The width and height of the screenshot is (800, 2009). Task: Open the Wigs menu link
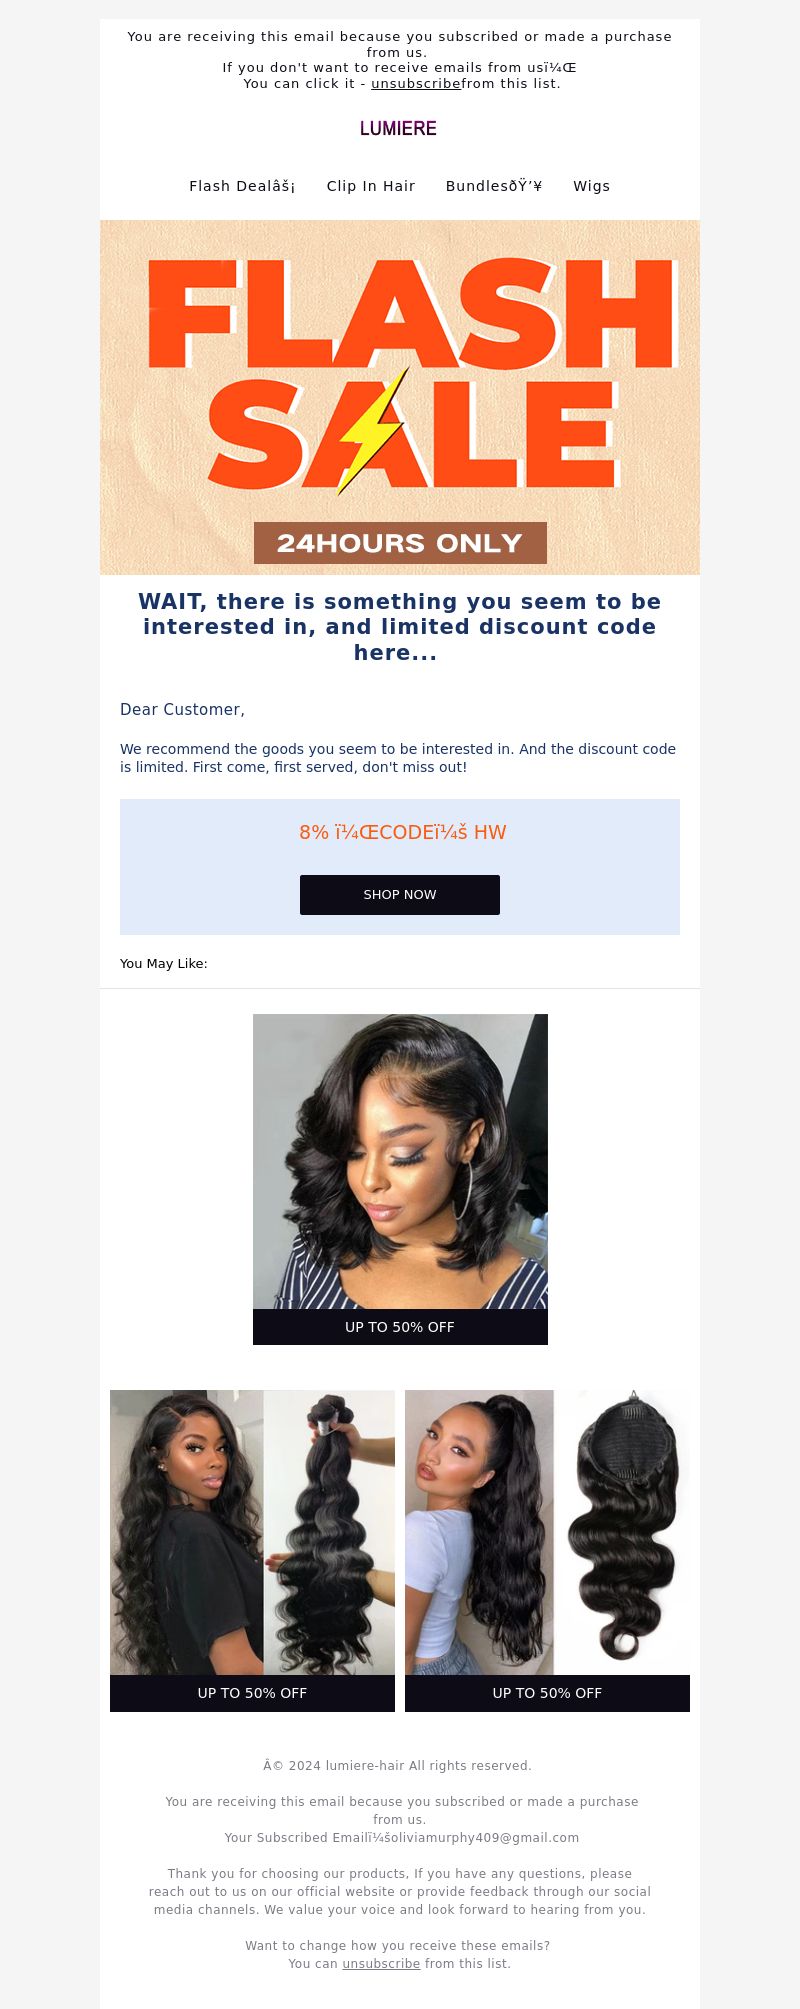(591, 186)
